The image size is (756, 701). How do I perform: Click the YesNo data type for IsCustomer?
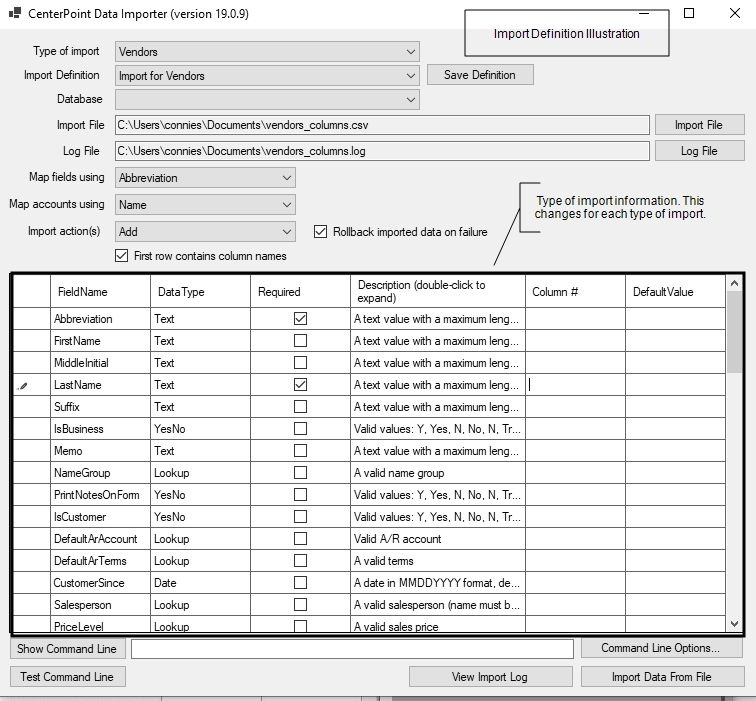(201, 517)
